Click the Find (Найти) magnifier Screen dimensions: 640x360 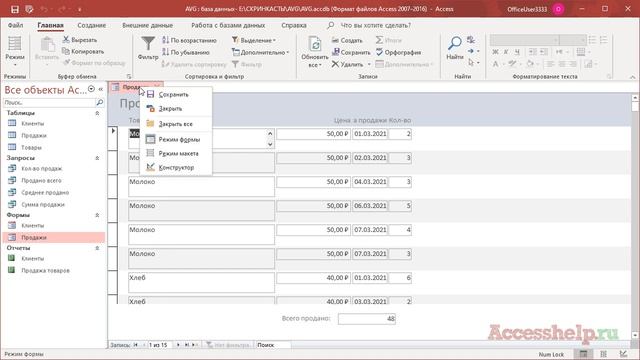pyautogui.click(x=454, y=43)
